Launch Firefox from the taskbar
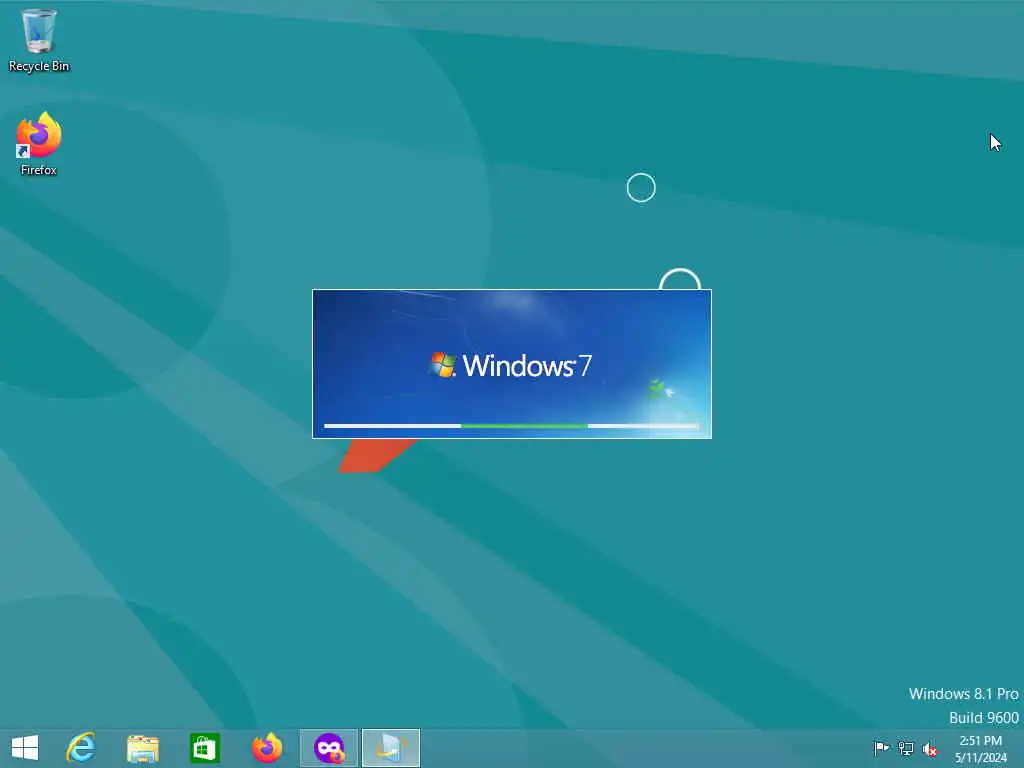The width and height of the screenshot is (1024, 768). 266,748
